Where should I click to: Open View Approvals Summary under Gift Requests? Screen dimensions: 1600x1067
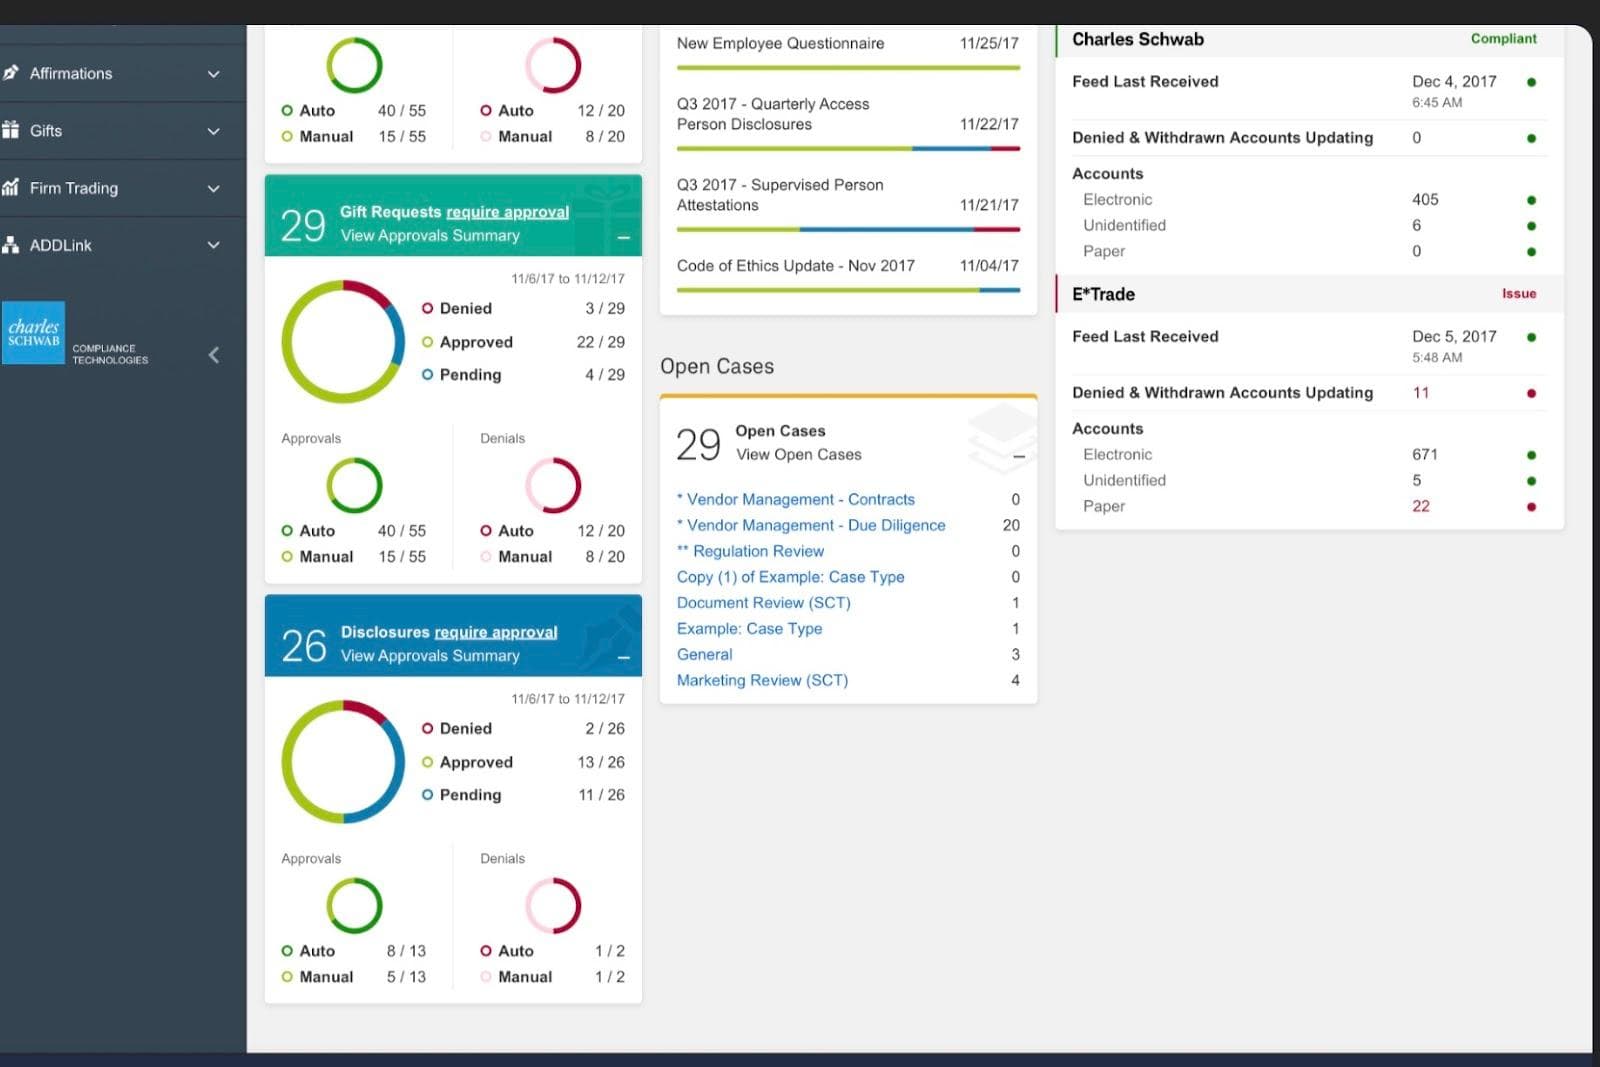coord(430,236)
